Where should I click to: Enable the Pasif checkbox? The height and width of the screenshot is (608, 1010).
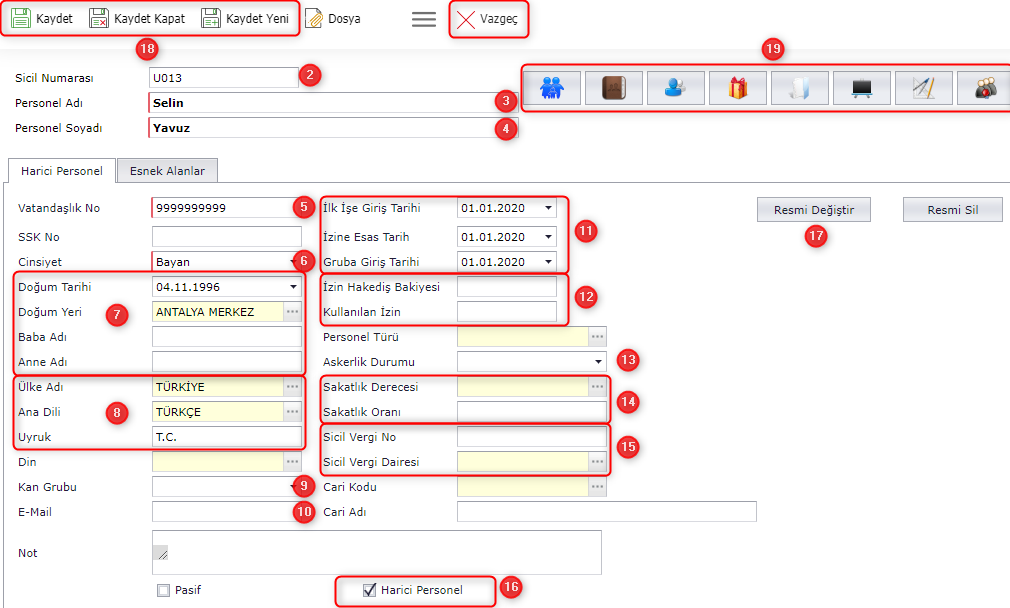click(x=163, y=590)
